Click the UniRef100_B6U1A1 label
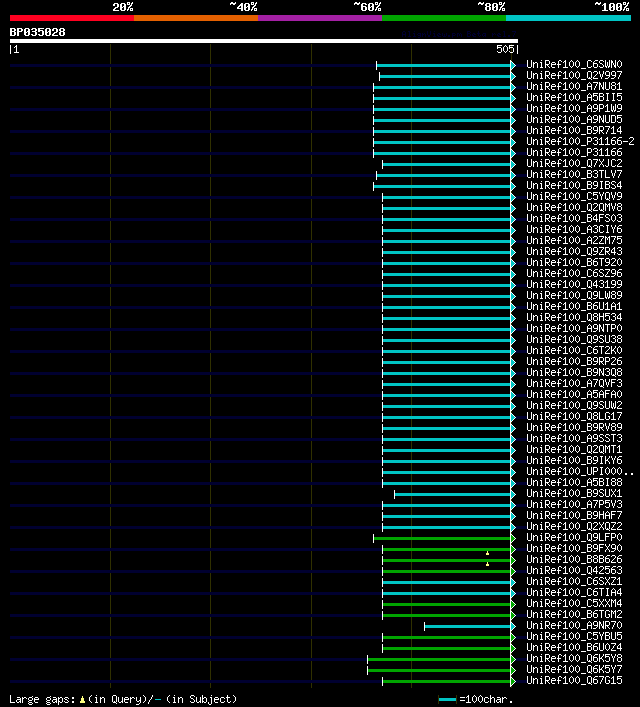Screen dimensions: 640x707 574,307
